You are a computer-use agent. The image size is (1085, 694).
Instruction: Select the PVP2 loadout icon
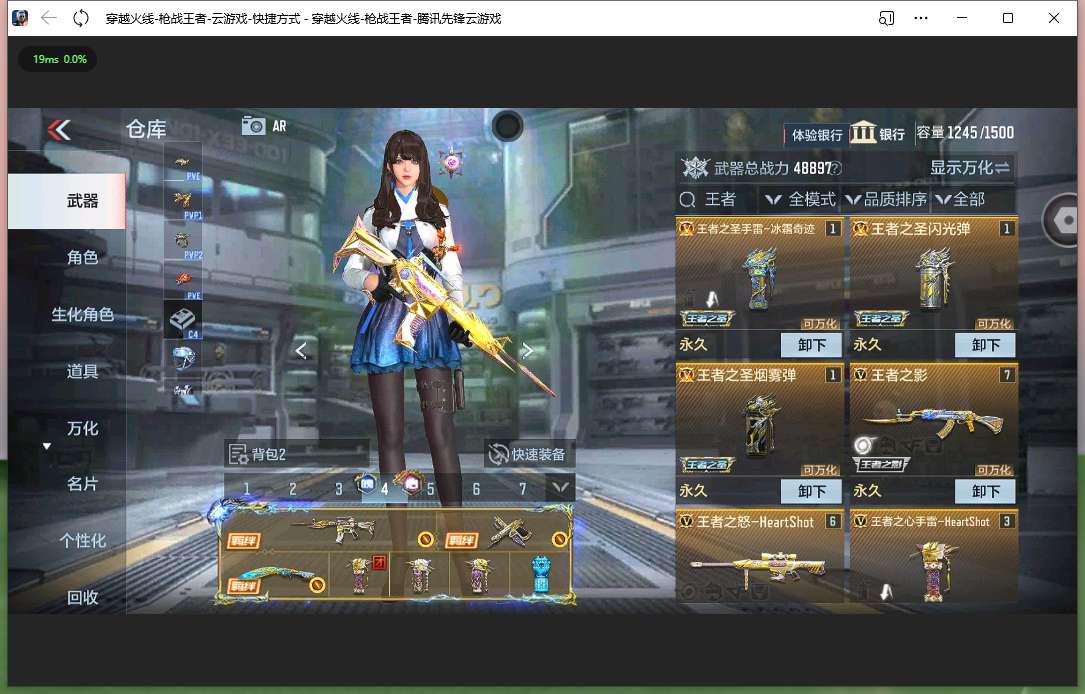tap(183, 242)
